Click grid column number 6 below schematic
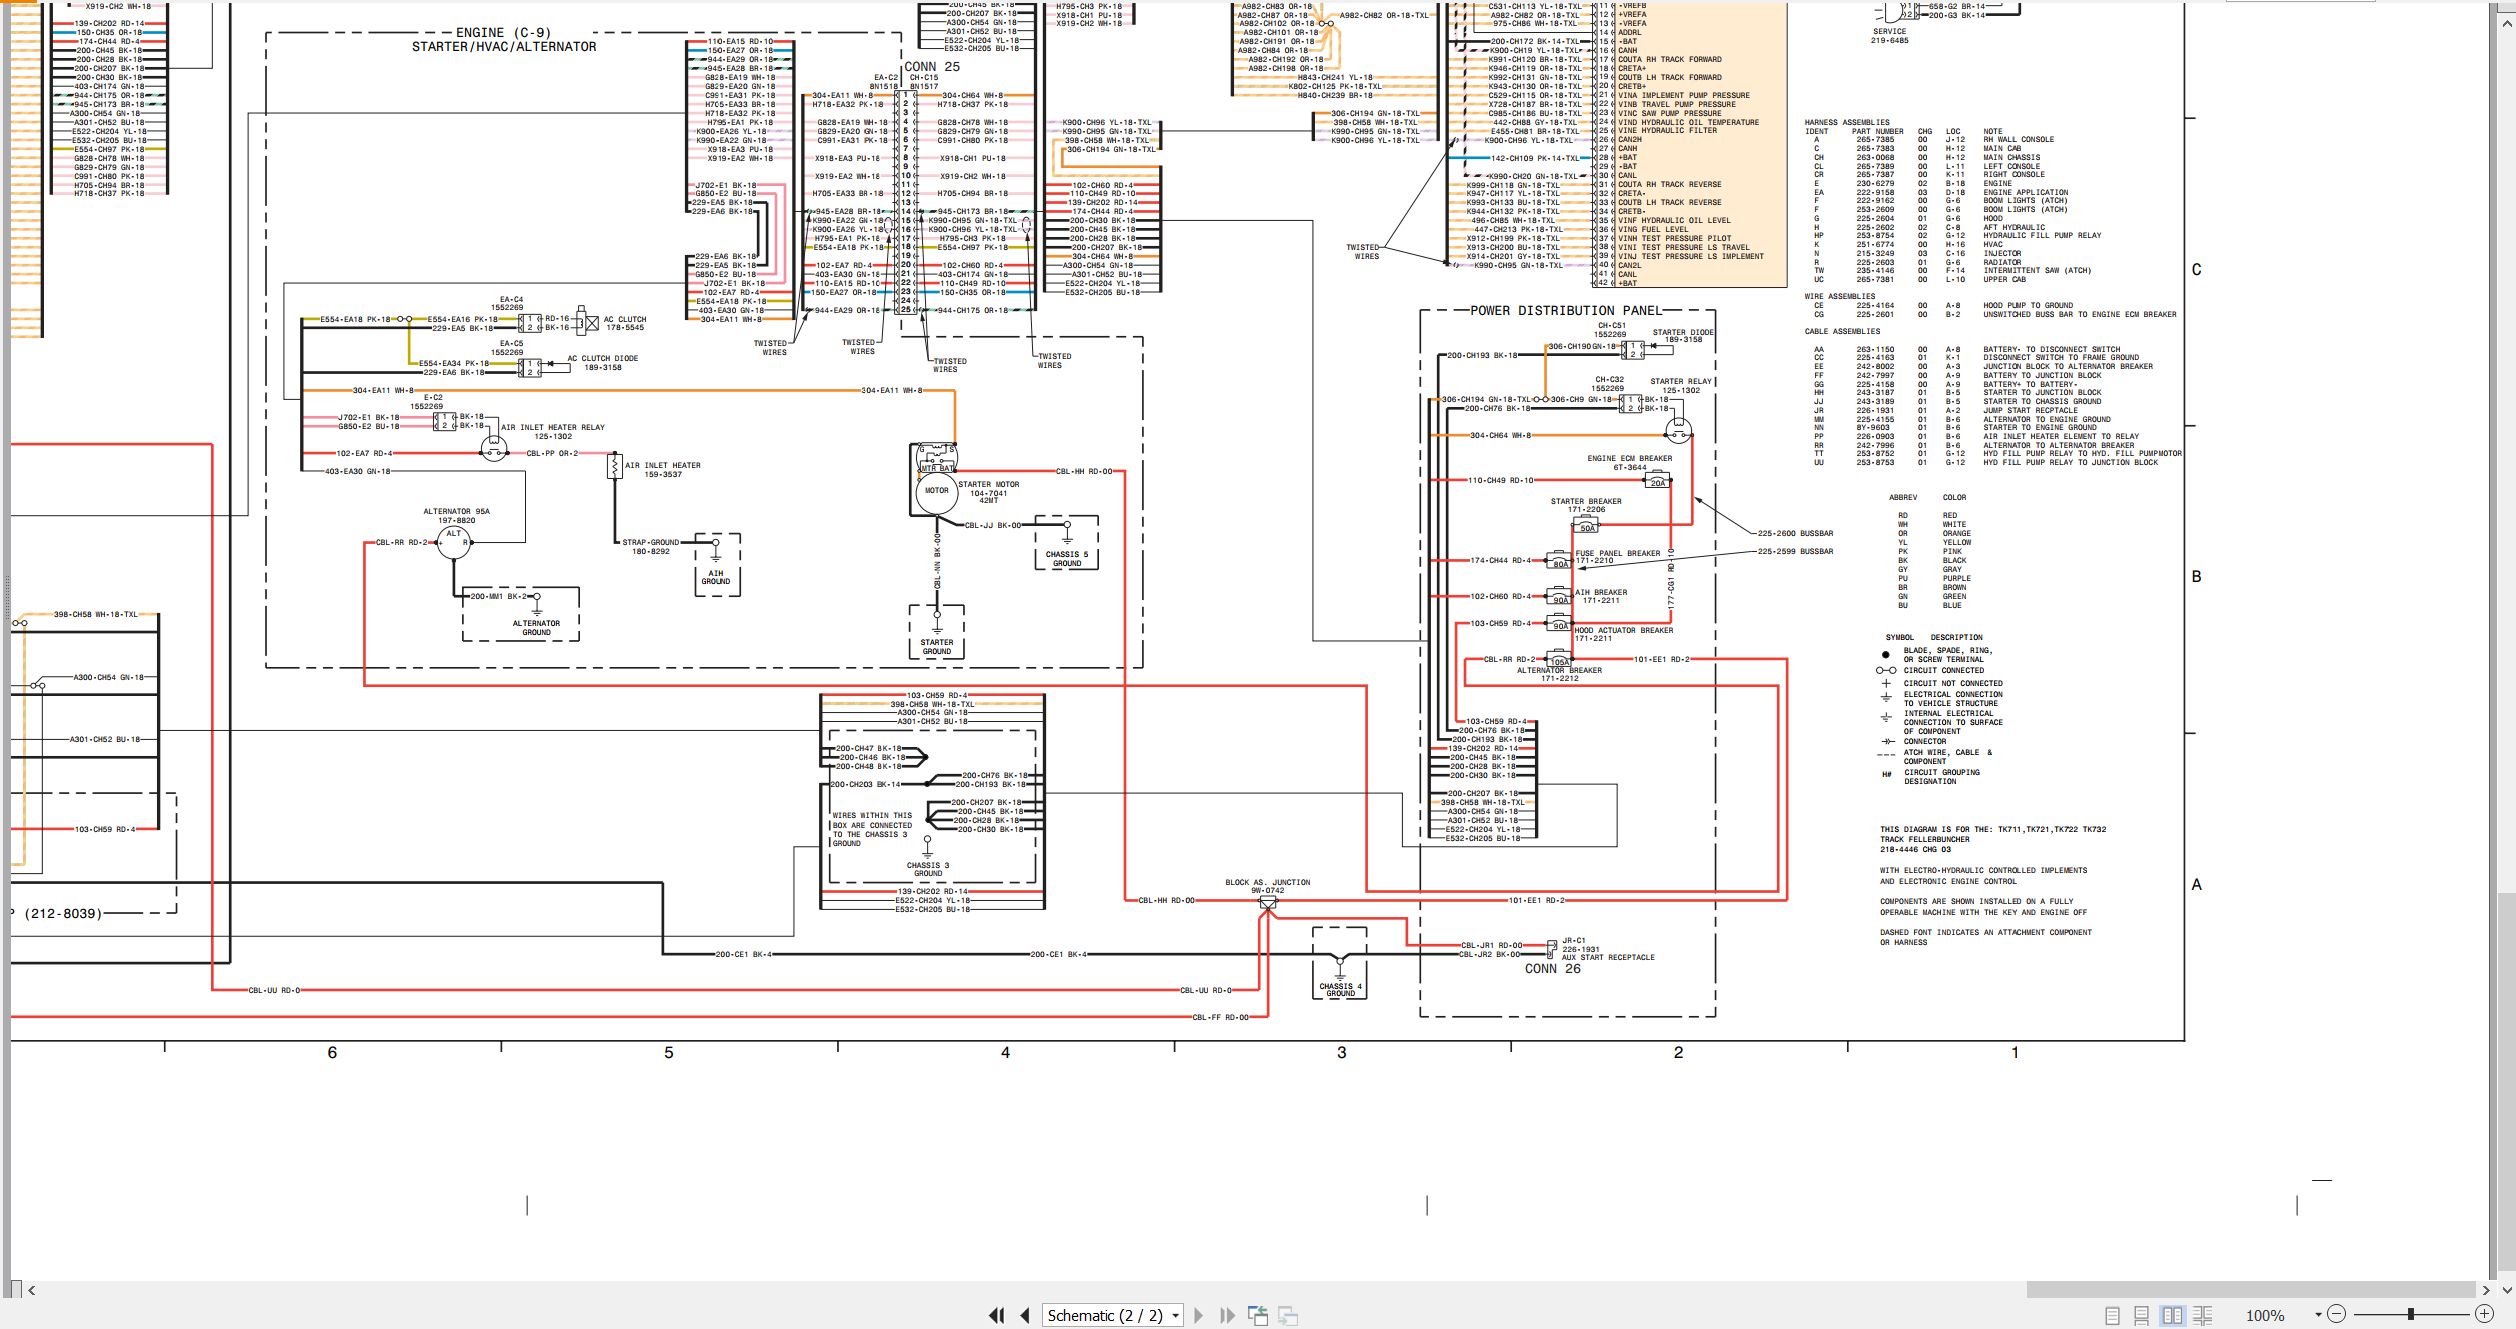2516x1329 pixels. tap(332, 1052)
